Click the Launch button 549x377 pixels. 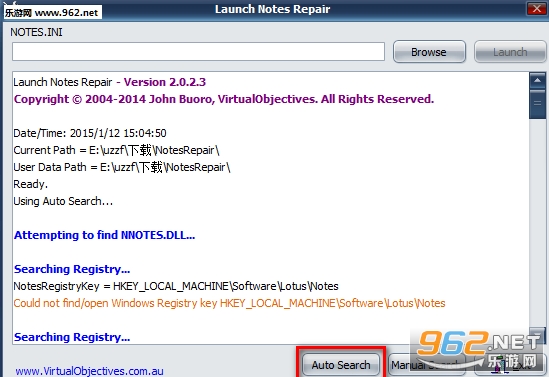tap(510, 52)
